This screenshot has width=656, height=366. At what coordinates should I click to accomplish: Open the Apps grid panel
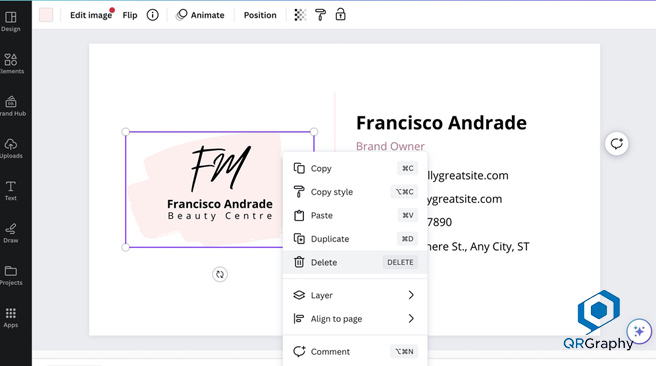[11, 318]
